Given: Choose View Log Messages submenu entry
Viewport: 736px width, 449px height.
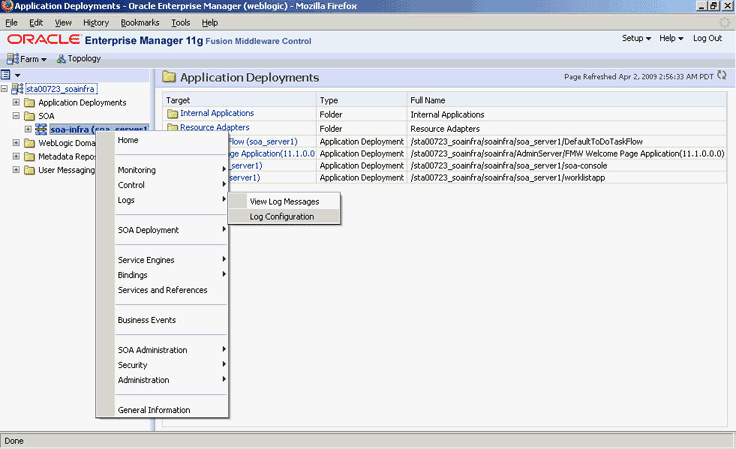Looking at the screenshot, I should [x=284, y=201].
